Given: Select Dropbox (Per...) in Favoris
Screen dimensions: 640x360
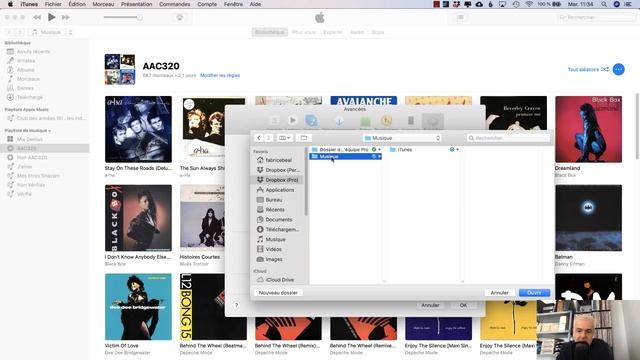Looking at the screenshot, I should pyautogui.click(x=278, y=170).
